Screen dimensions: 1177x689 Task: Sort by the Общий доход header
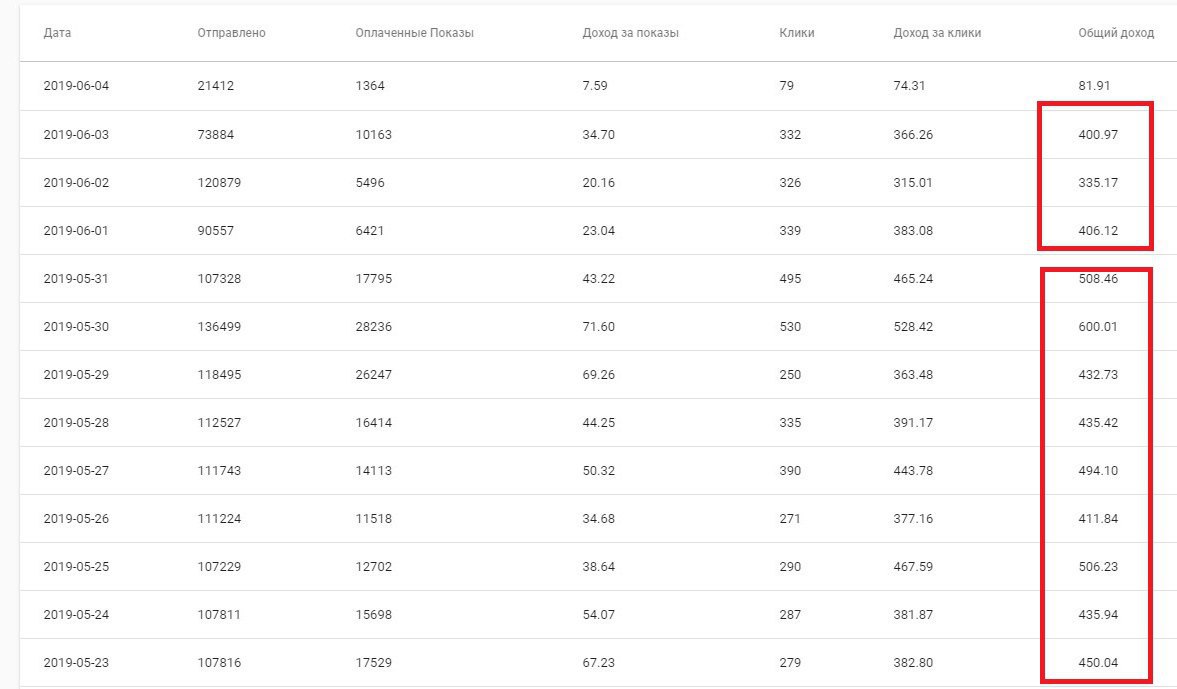[x=1116, y=33]
